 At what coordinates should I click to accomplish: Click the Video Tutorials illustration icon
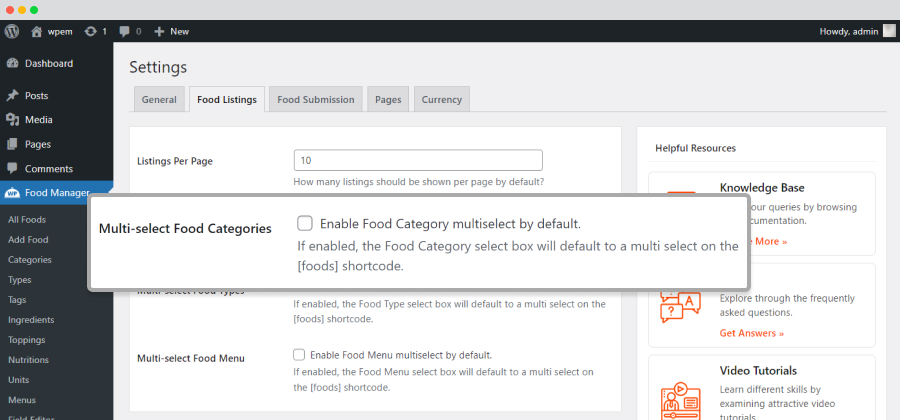680,400
